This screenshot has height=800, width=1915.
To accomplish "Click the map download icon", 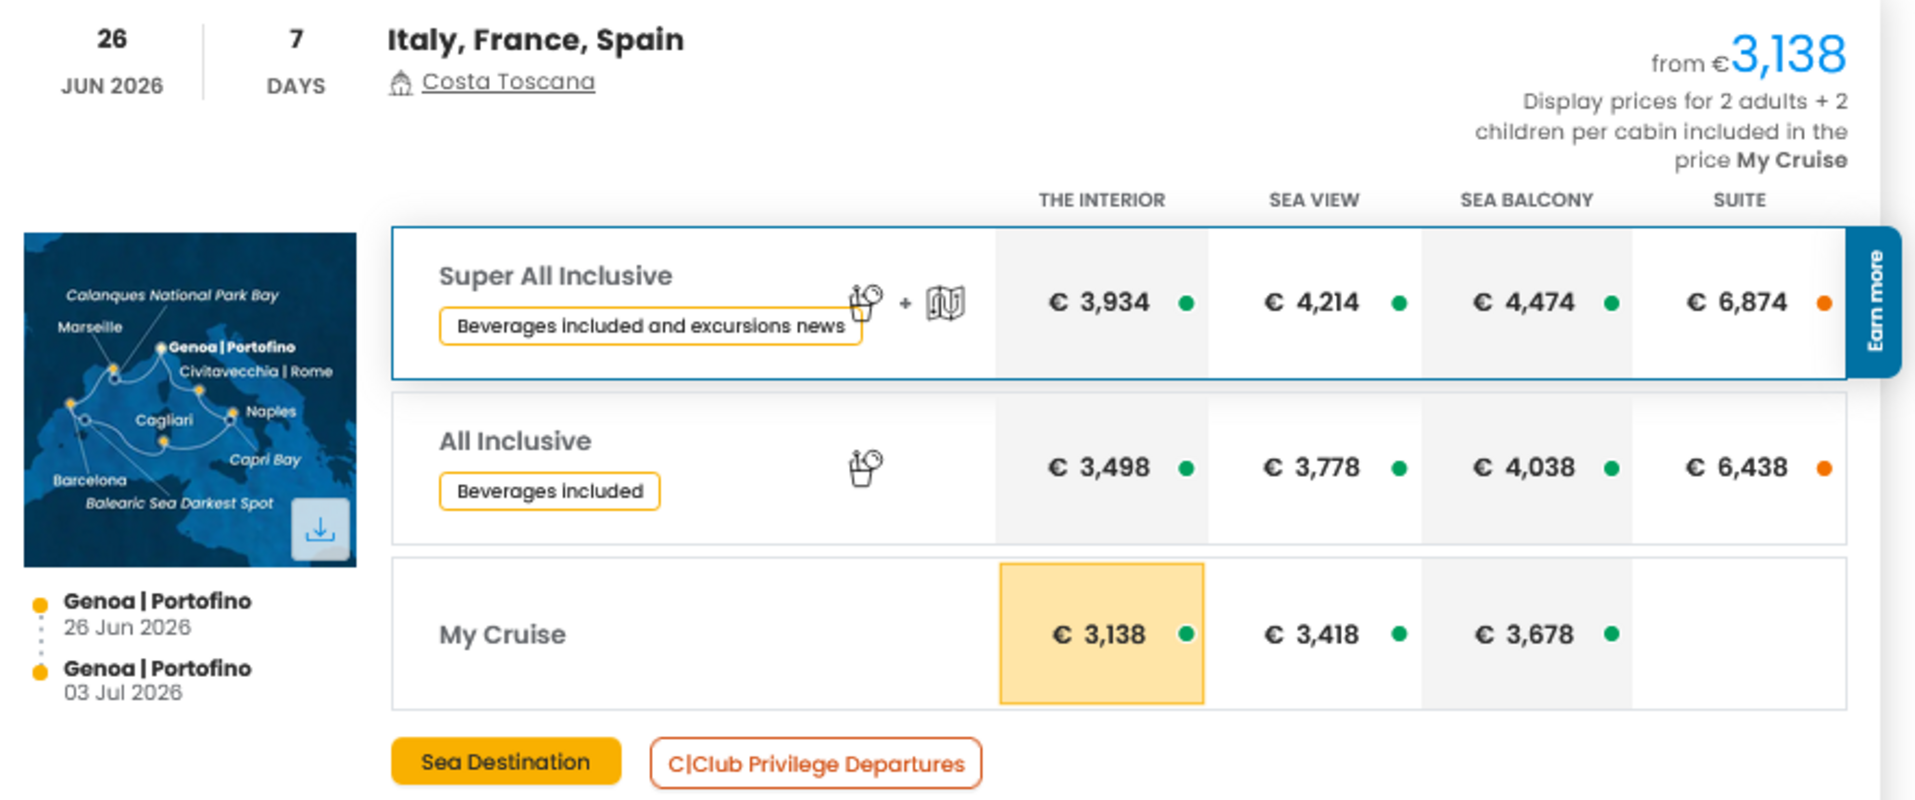I will [320, 529].
